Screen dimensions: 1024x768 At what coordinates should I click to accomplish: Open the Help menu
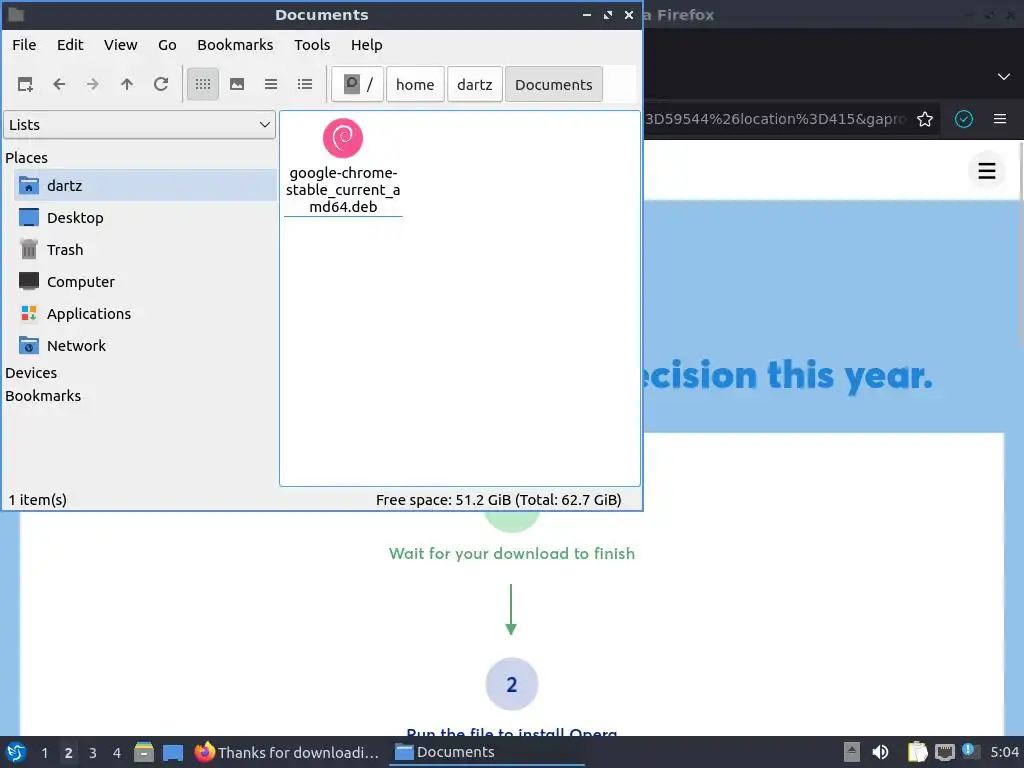(x=366, y=45)
